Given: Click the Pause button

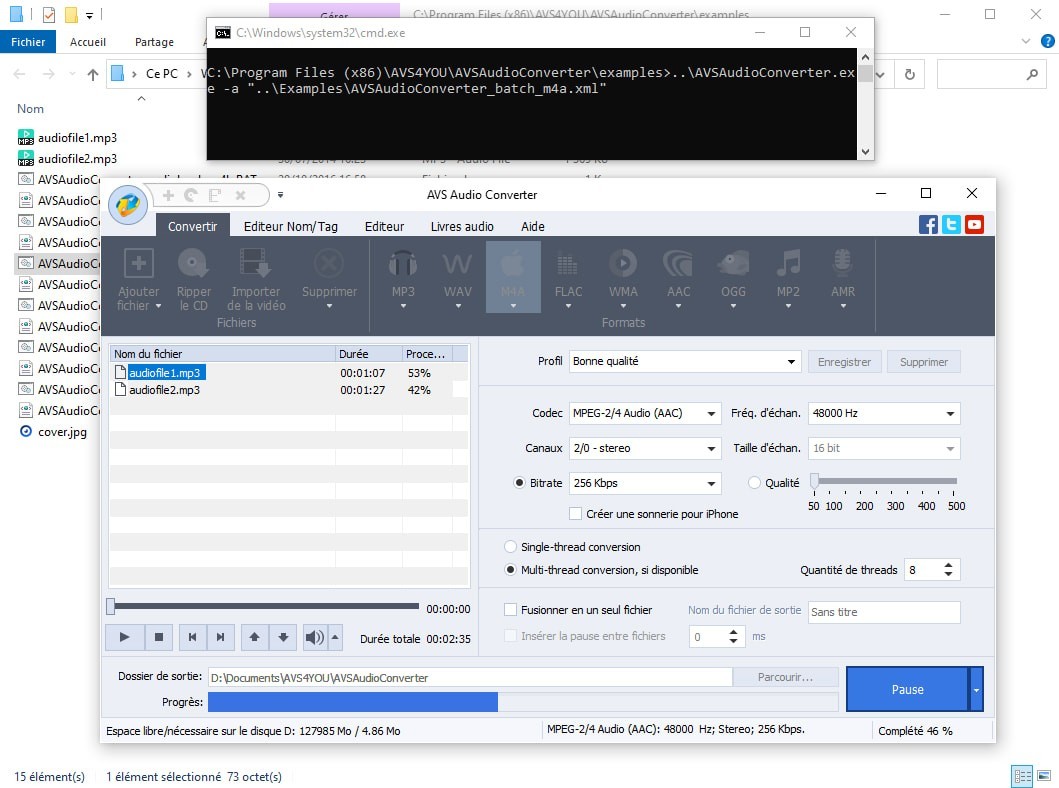Looking at the screenshot, I should [907, 689].
